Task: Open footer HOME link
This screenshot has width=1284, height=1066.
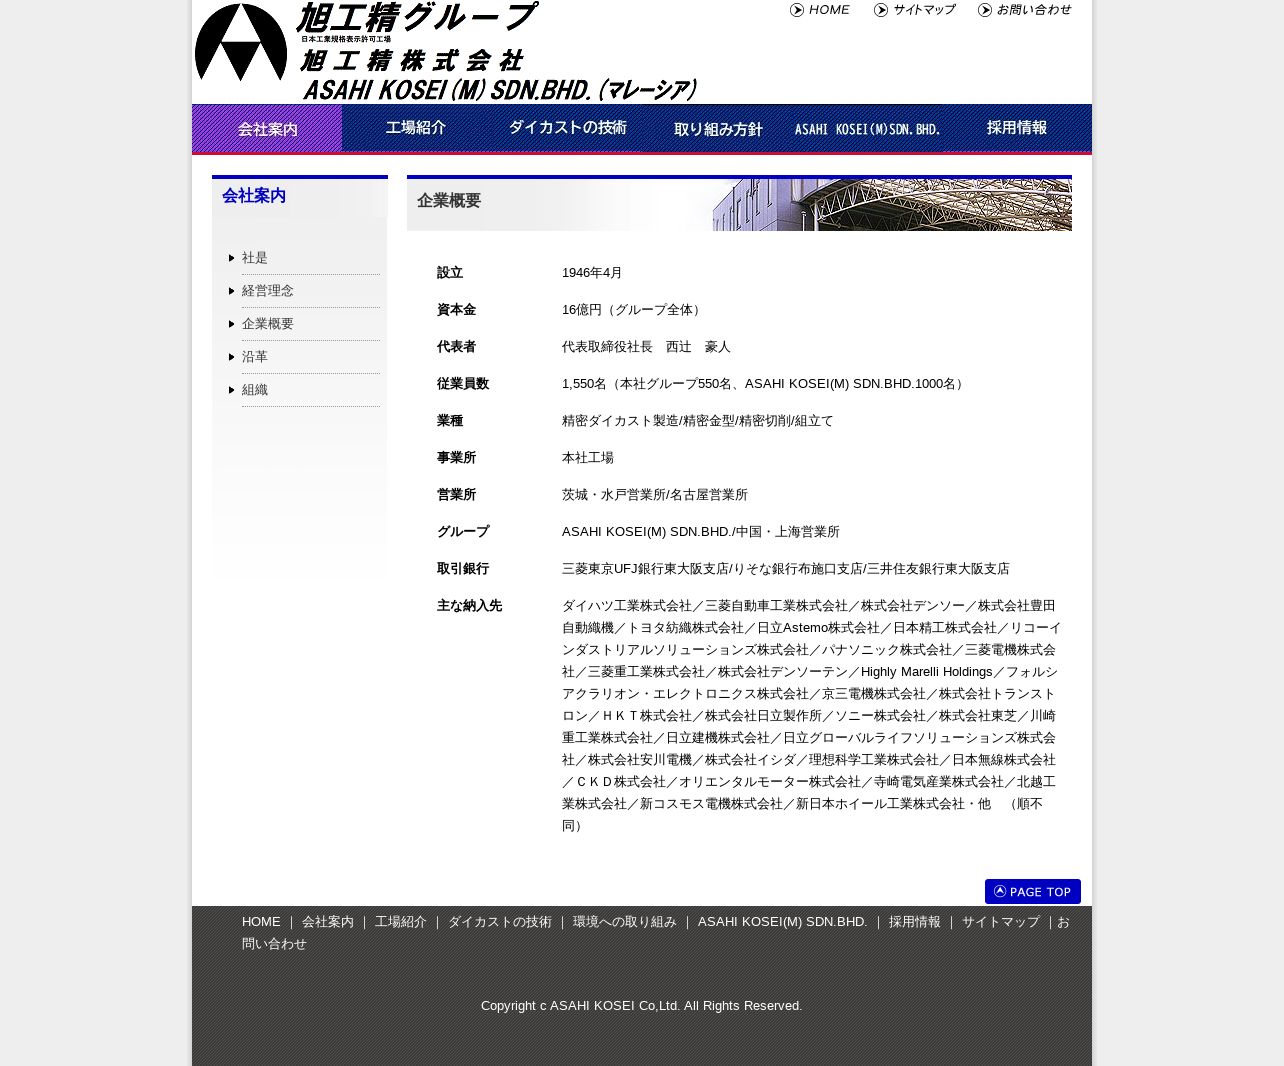Action: [261, 922]
